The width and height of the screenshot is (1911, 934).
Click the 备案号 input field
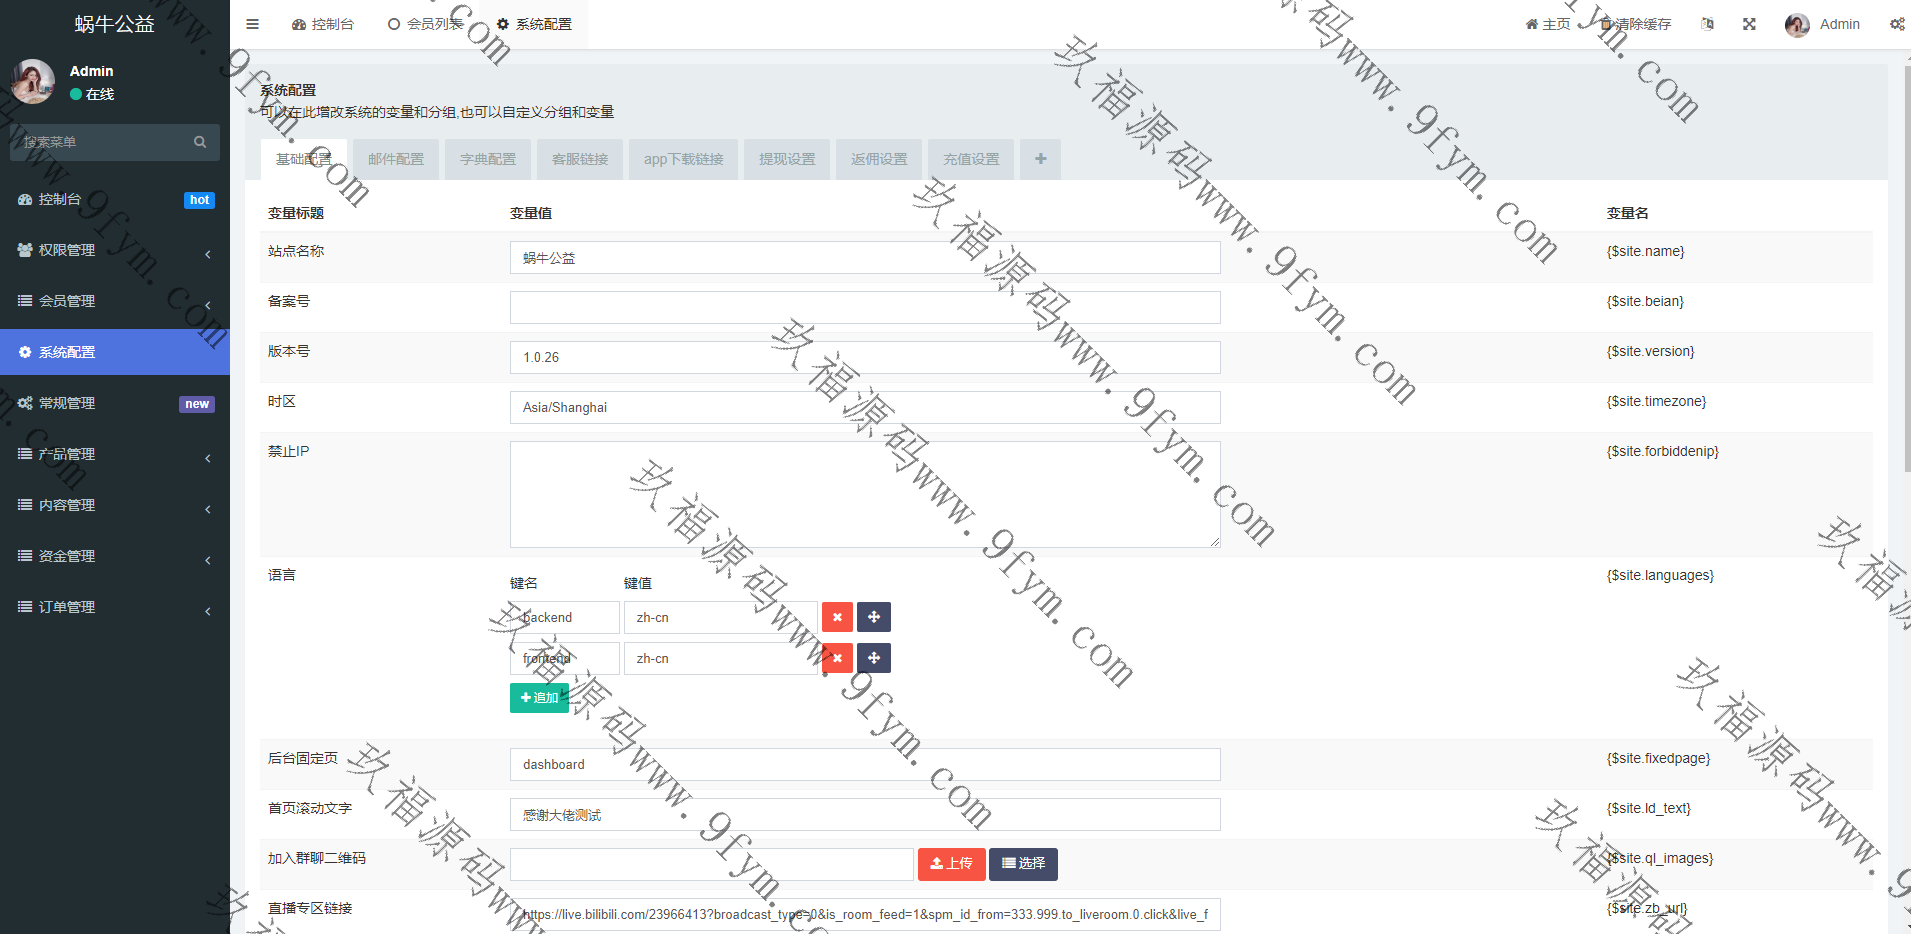(x=864, y=307)
